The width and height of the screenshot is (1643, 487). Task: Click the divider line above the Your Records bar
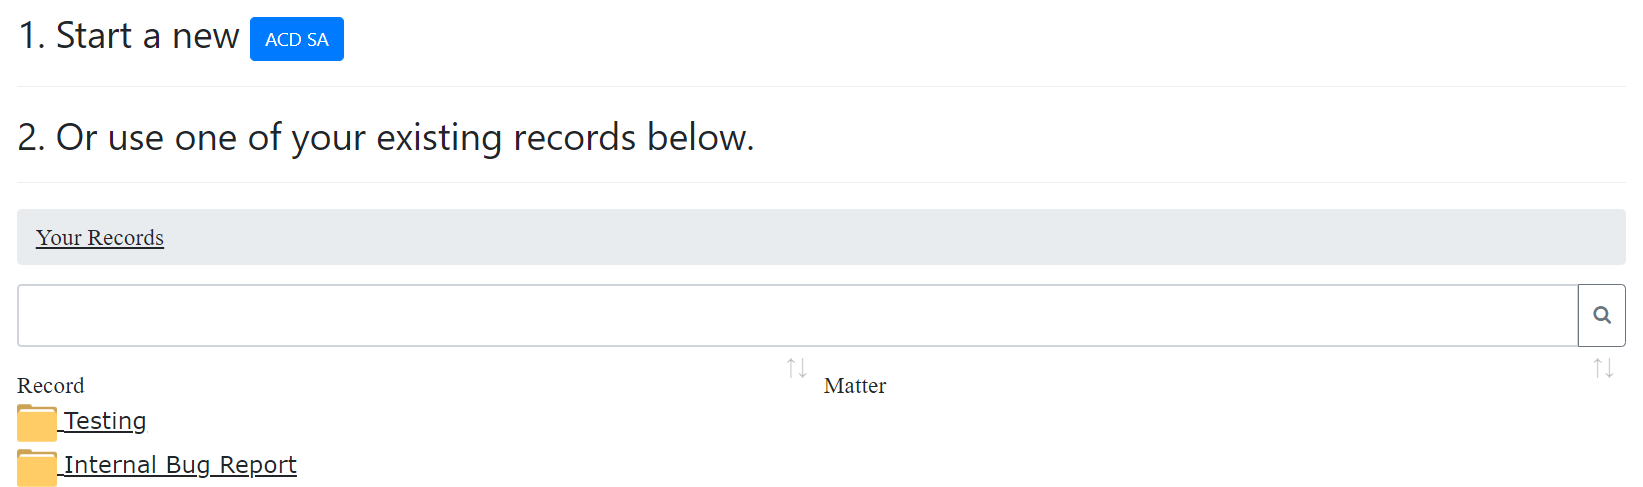pyautogui.click(x=820, y=183)
